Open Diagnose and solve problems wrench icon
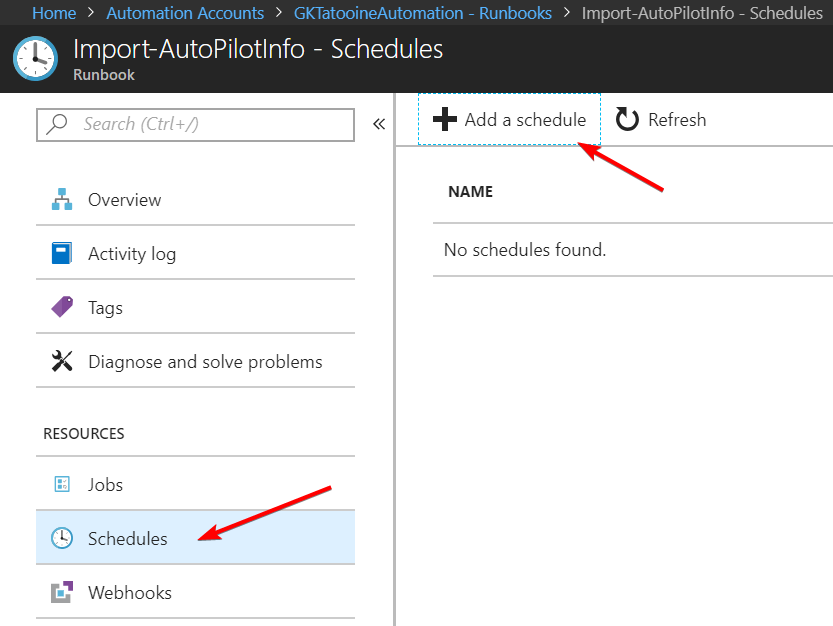 point(61,361)
